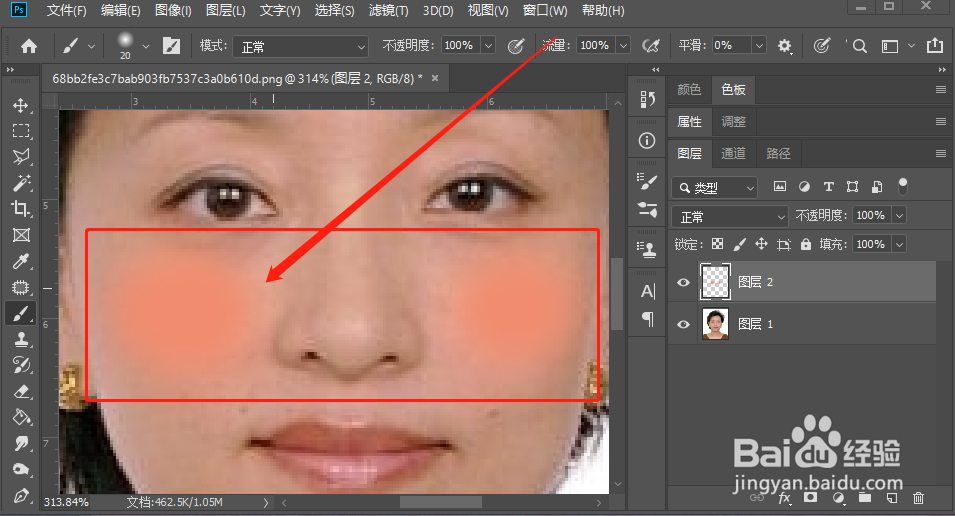Open smoothing options gear
955x516 pixels.
click(x=784, y=46)
